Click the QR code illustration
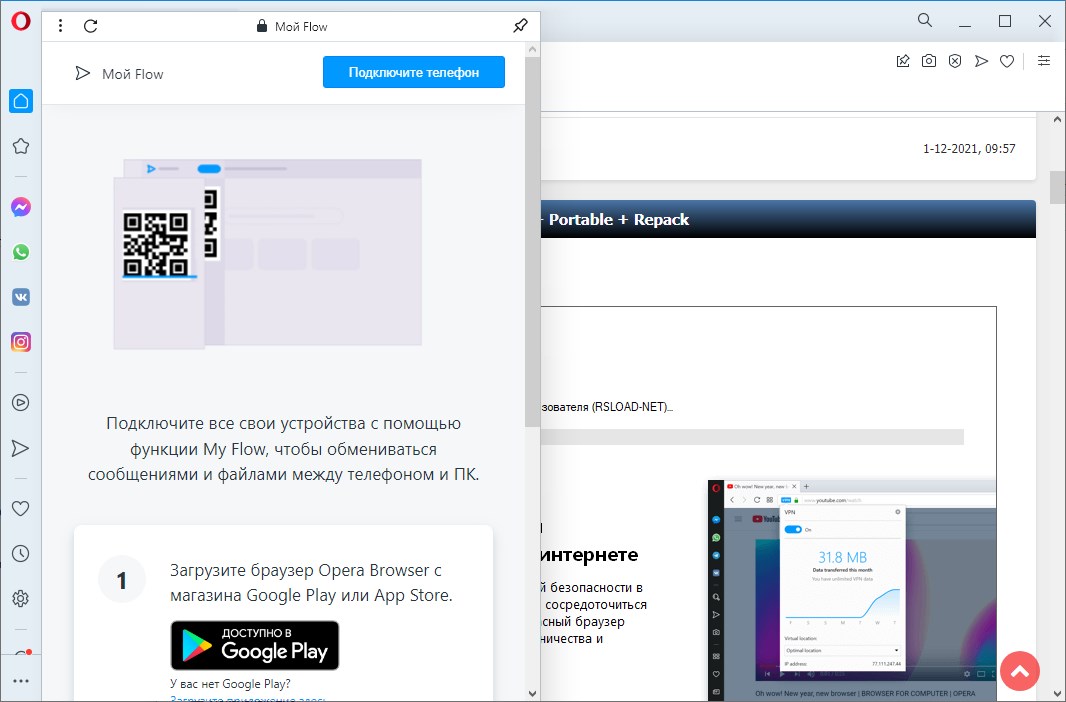1066x702 pixels. point(157,244)
